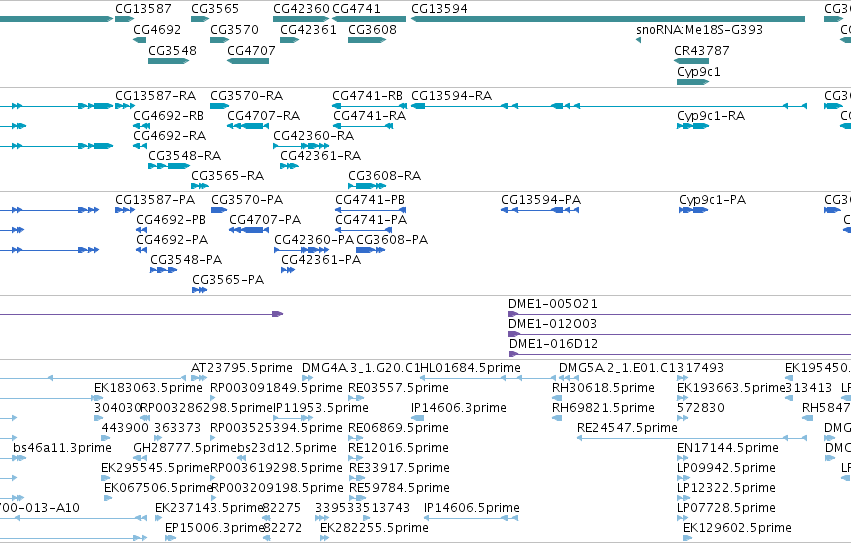Select the CG13587 gene feature

click(x=124, y=19)
